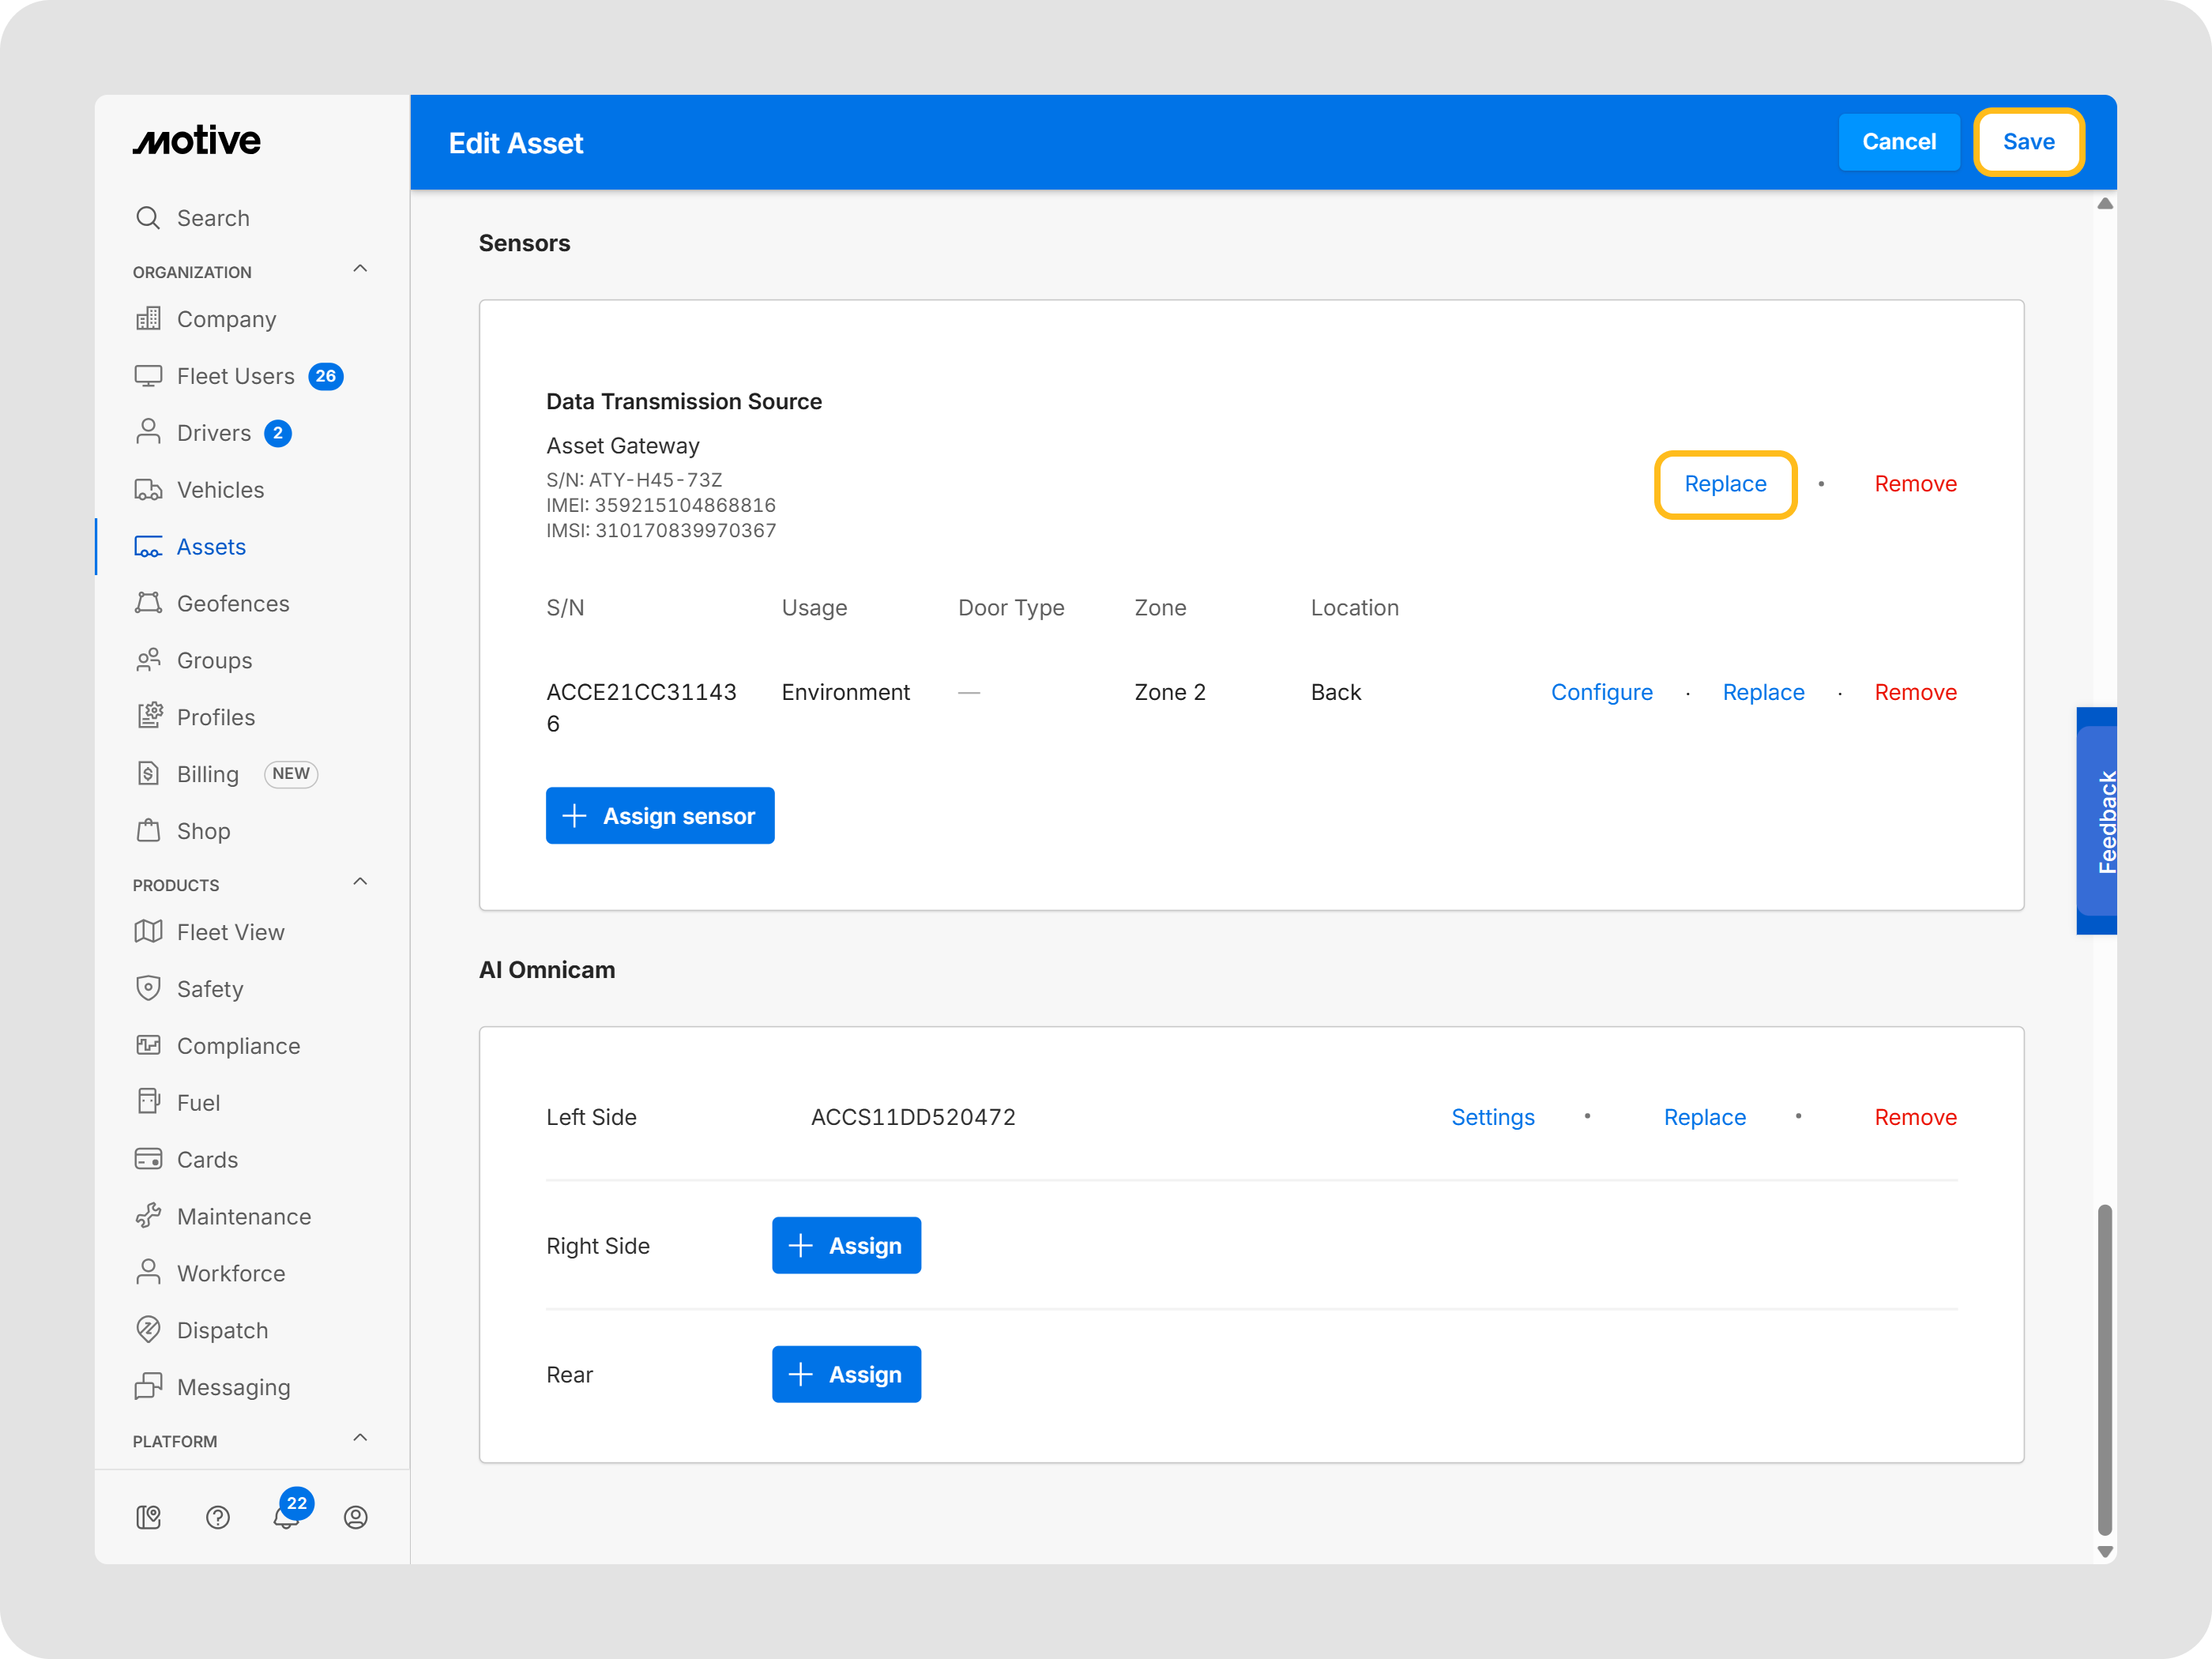
Task: Go to Vehicles in sidebar
Action: click(220, 490)
